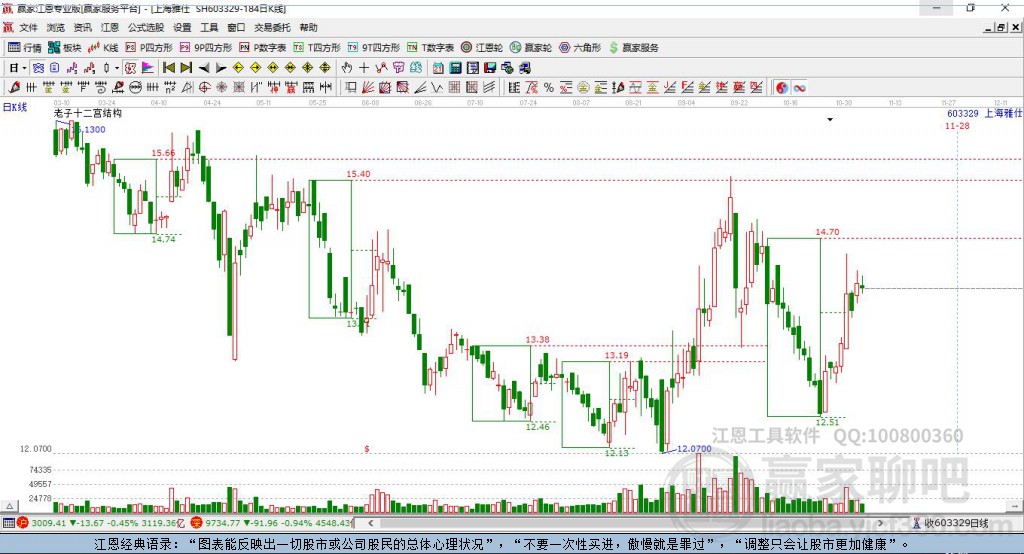The height and width of the screenshot is (554, 1024).
Task: Select the percent % tool
Action: coord(549,87)
